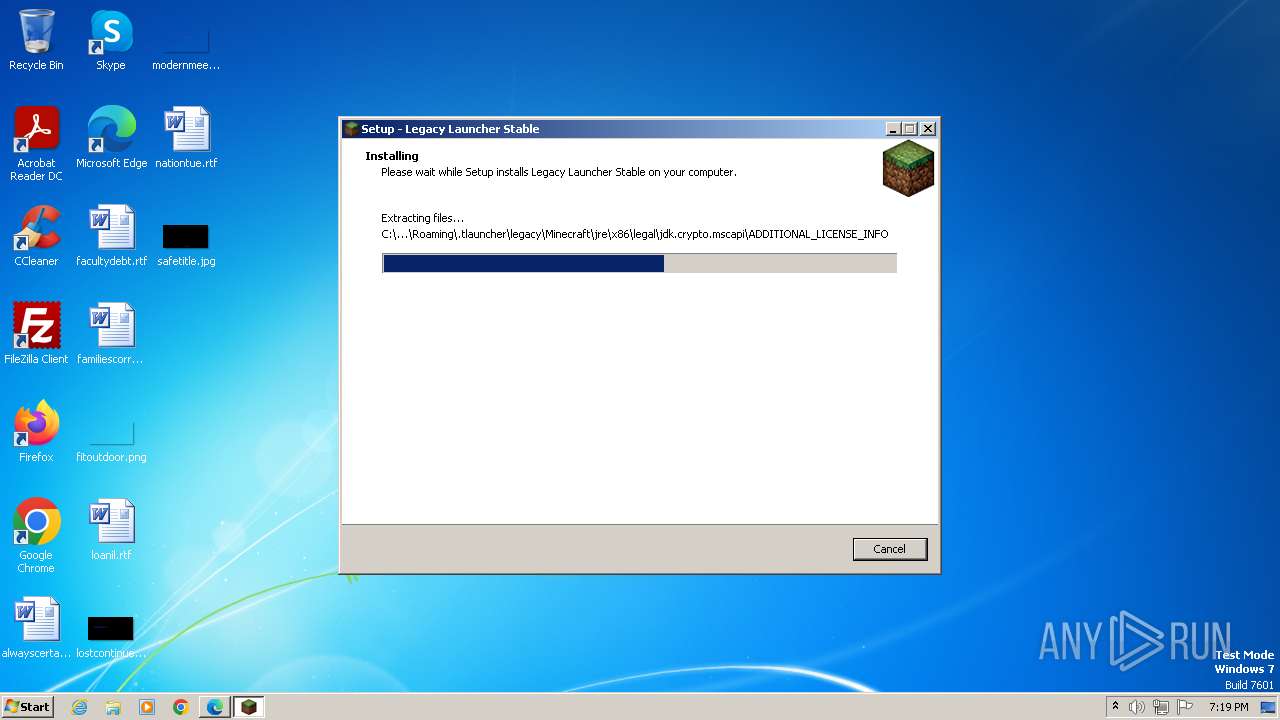Open Chrome from the taskbar

tap(181, 707)
